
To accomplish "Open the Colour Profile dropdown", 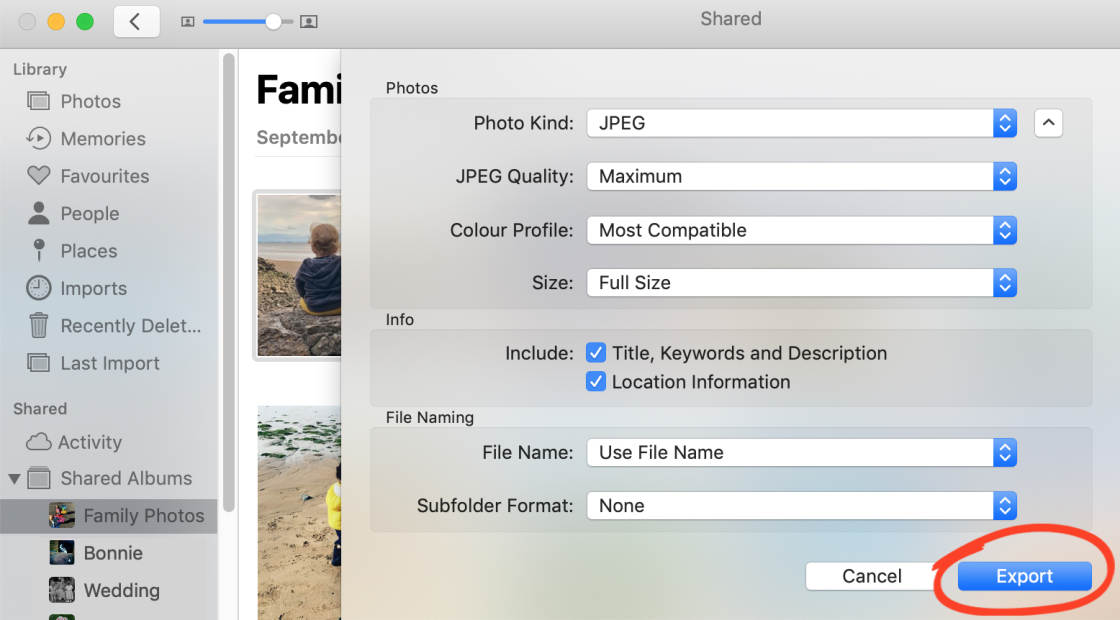I will click(x=801, y=230).
